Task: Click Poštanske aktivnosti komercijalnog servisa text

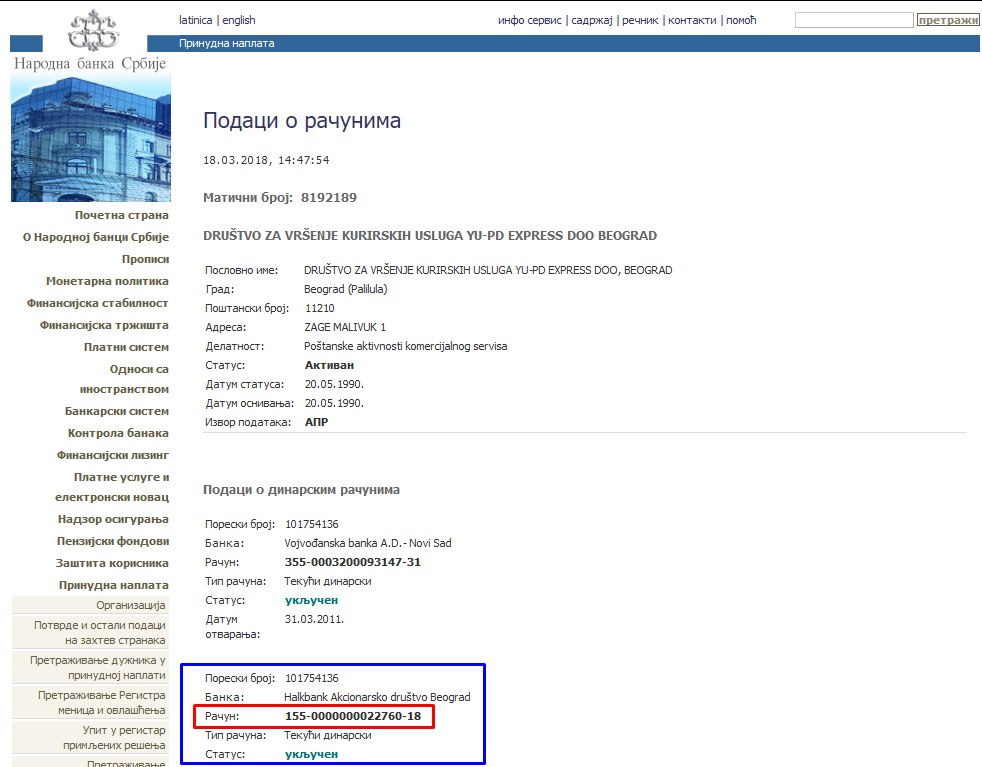Action: pyautogui.click(x=406, y=346)
